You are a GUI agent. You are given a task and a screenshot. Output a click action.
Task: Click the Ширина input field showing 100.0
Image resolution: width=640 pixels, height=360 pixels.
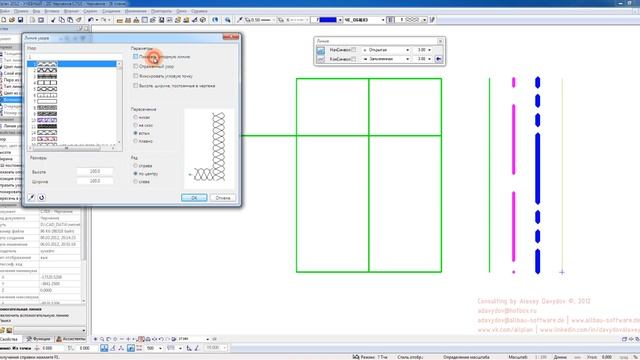[95, 181]
